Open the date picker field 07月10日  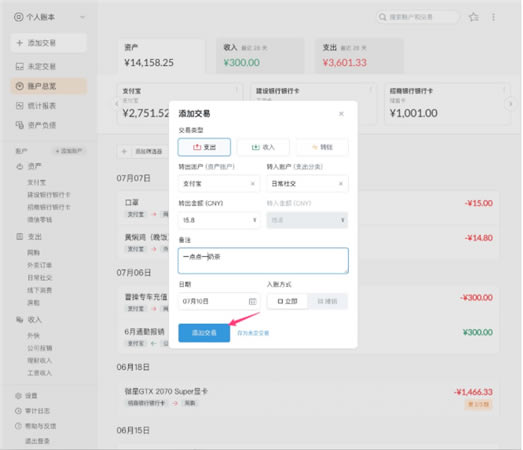[x=219, y=301]
